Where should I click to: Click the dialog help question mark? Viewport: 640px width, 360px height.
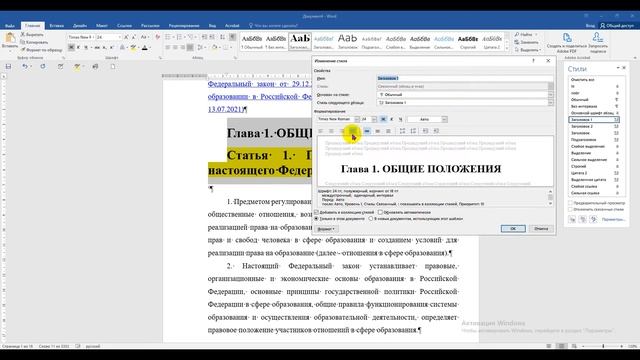(x=533, y=61)
